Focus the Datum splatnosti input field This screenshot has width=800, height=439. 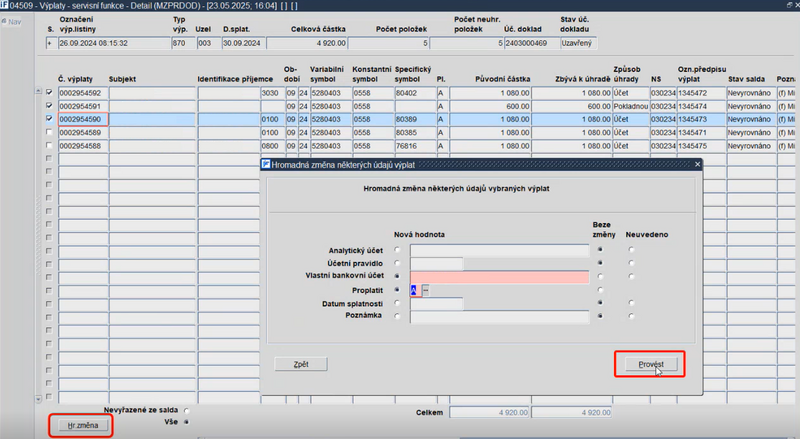point(437,303)
